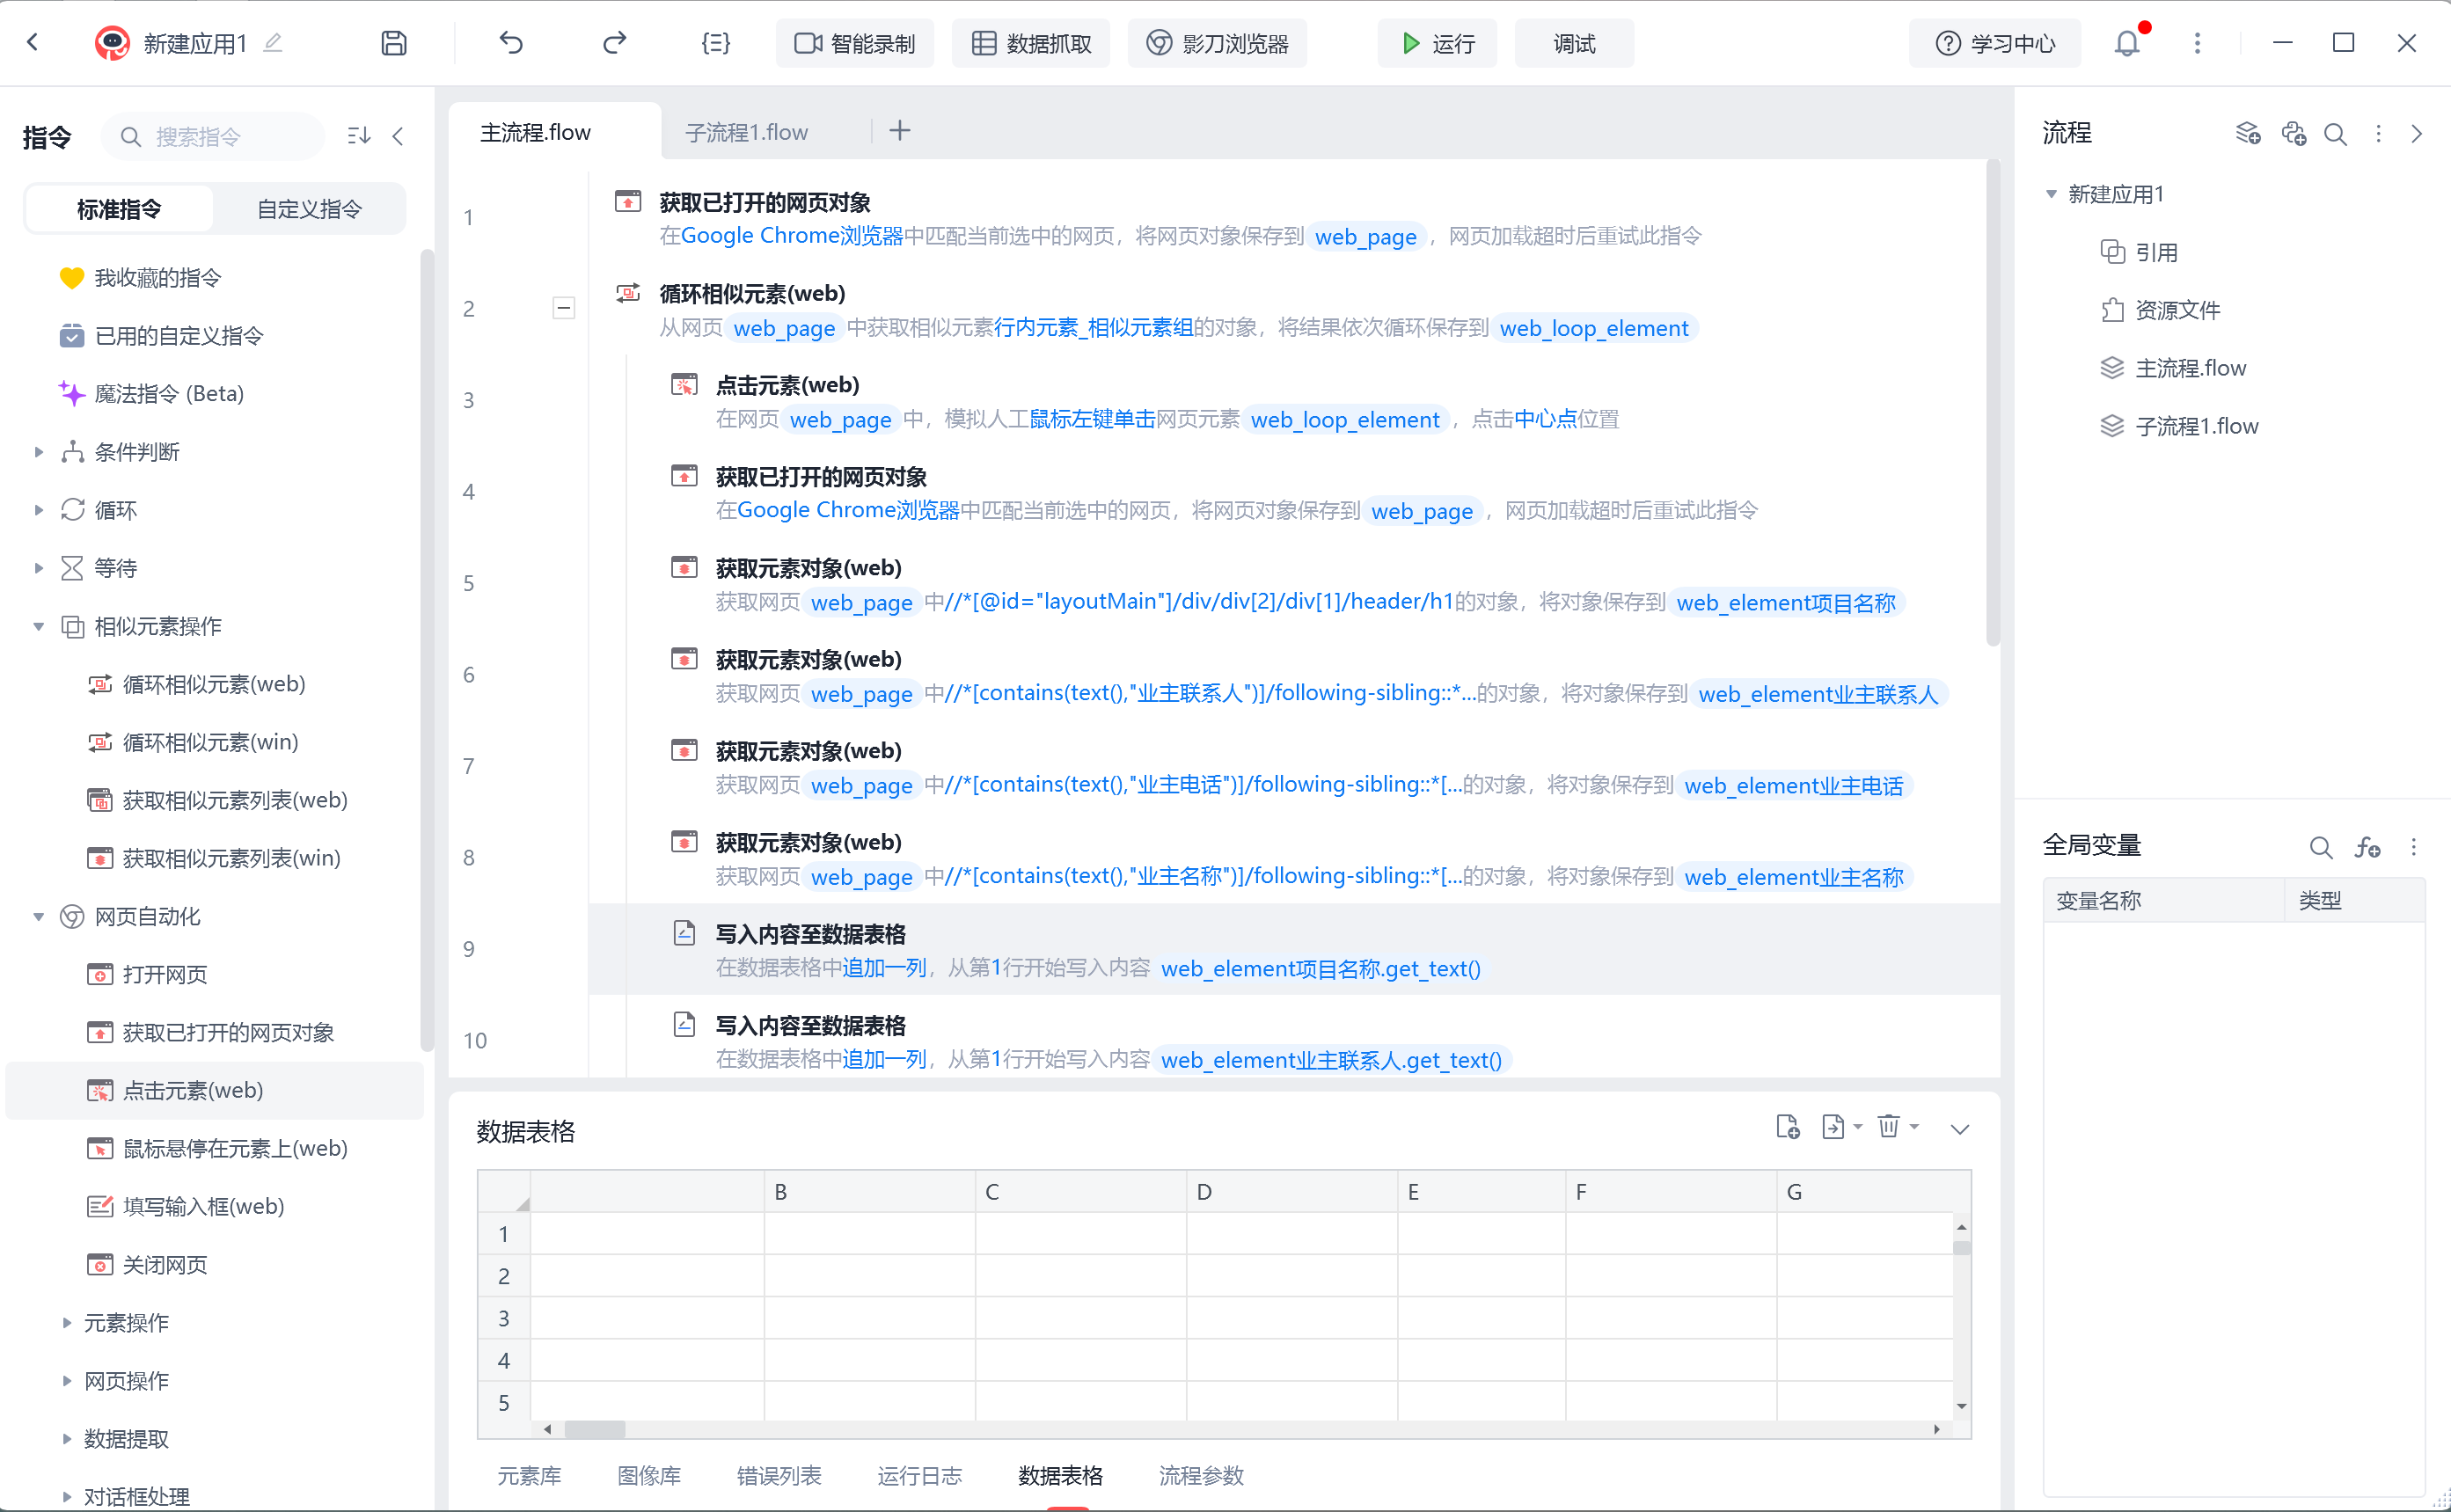
Task: Switch to the 自定义指令 toggle
Action: pos(309,209)
